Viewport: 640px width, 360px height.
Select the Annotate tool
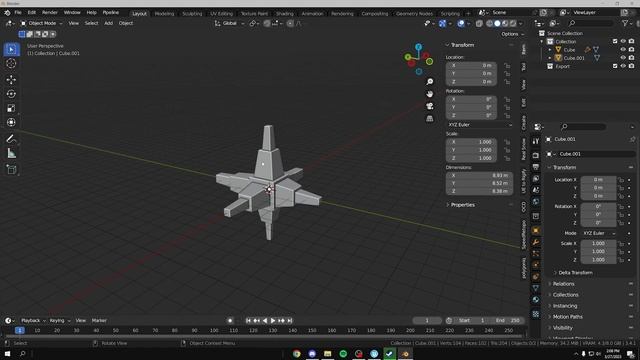[x=11, y=139]
